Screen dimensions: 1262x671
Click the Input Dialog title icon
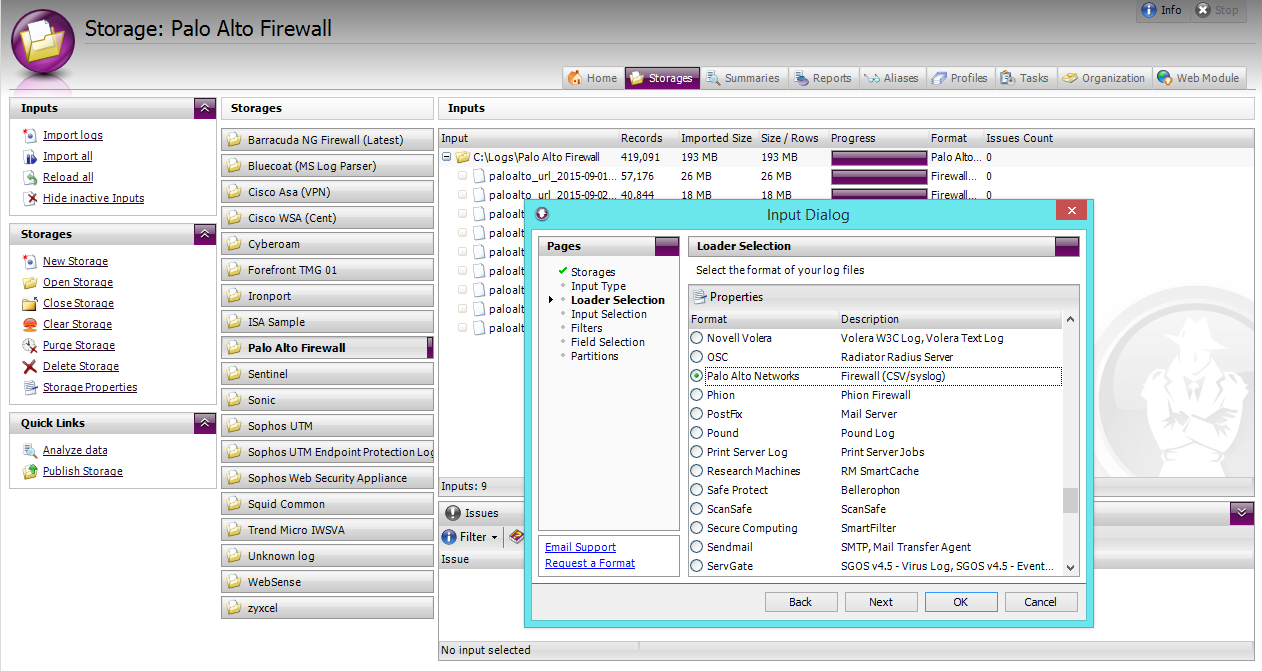542,214
